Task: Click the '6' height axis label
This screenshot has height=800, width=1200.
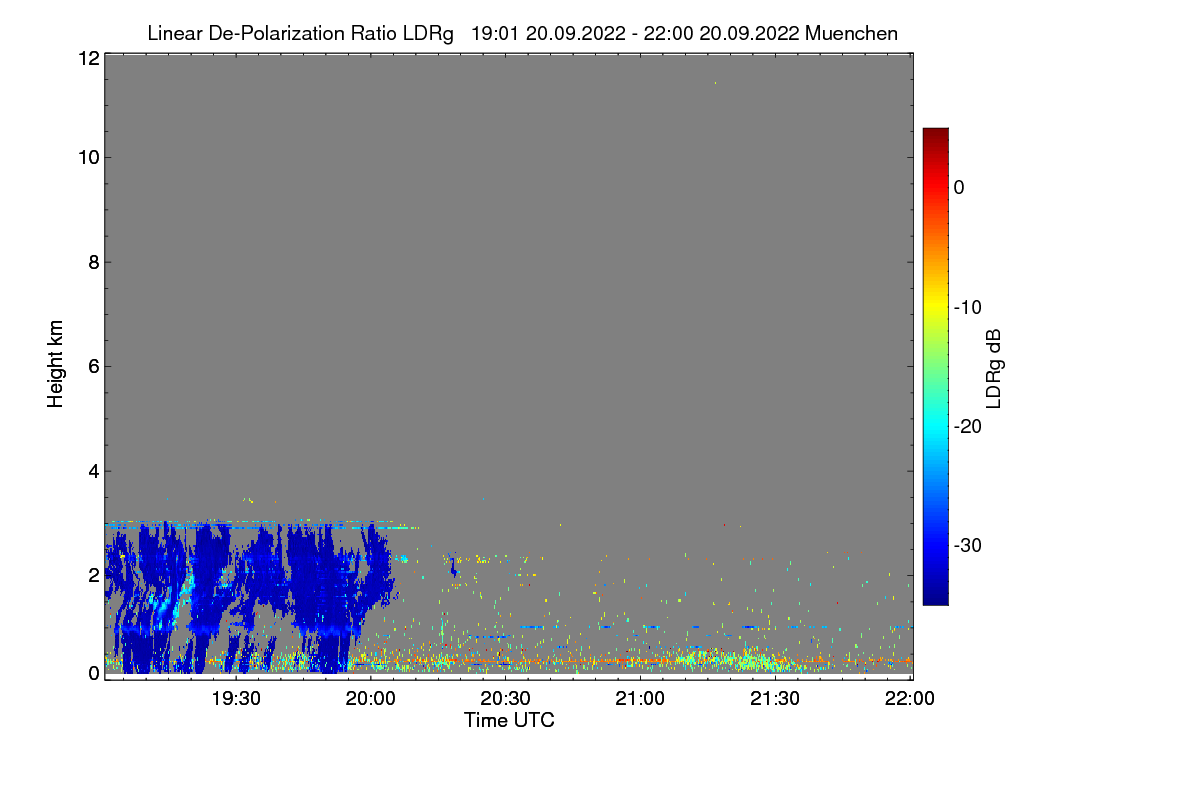Action: 93,366
